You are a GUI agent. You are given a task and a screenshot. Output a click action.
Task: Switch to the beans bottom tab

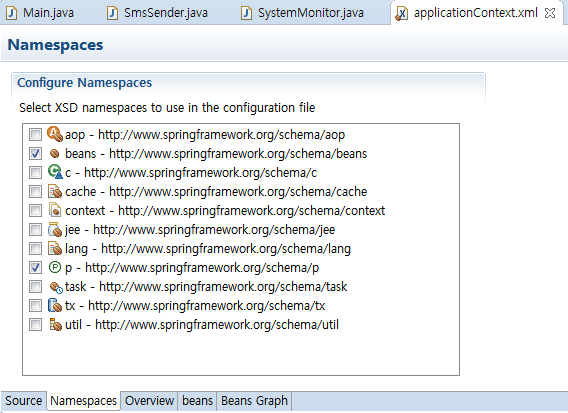click(197, 401)
